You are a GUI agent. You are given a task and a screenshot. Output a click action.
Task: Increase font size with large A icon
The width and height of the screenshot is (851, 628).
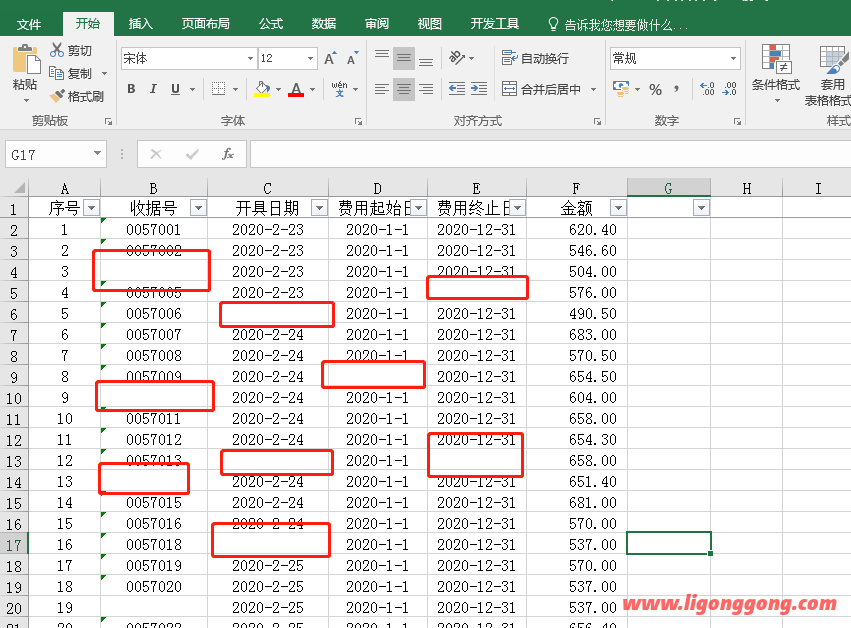point(330,59)
